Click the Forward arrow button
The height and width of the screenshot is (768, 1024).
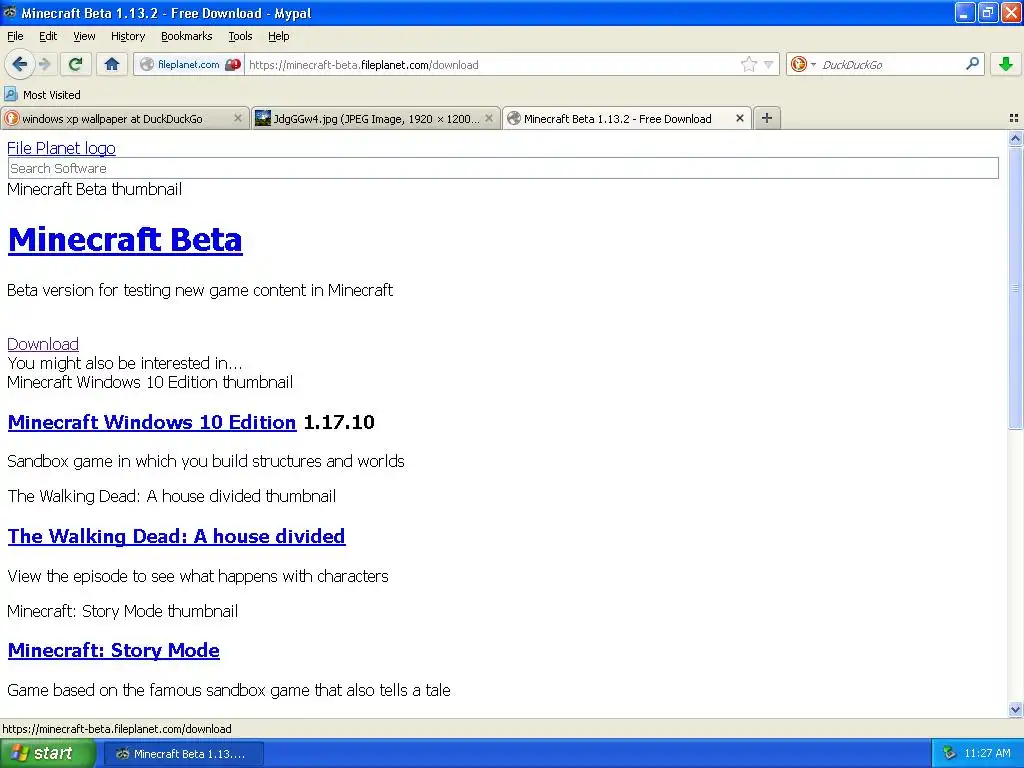[44, 64]
